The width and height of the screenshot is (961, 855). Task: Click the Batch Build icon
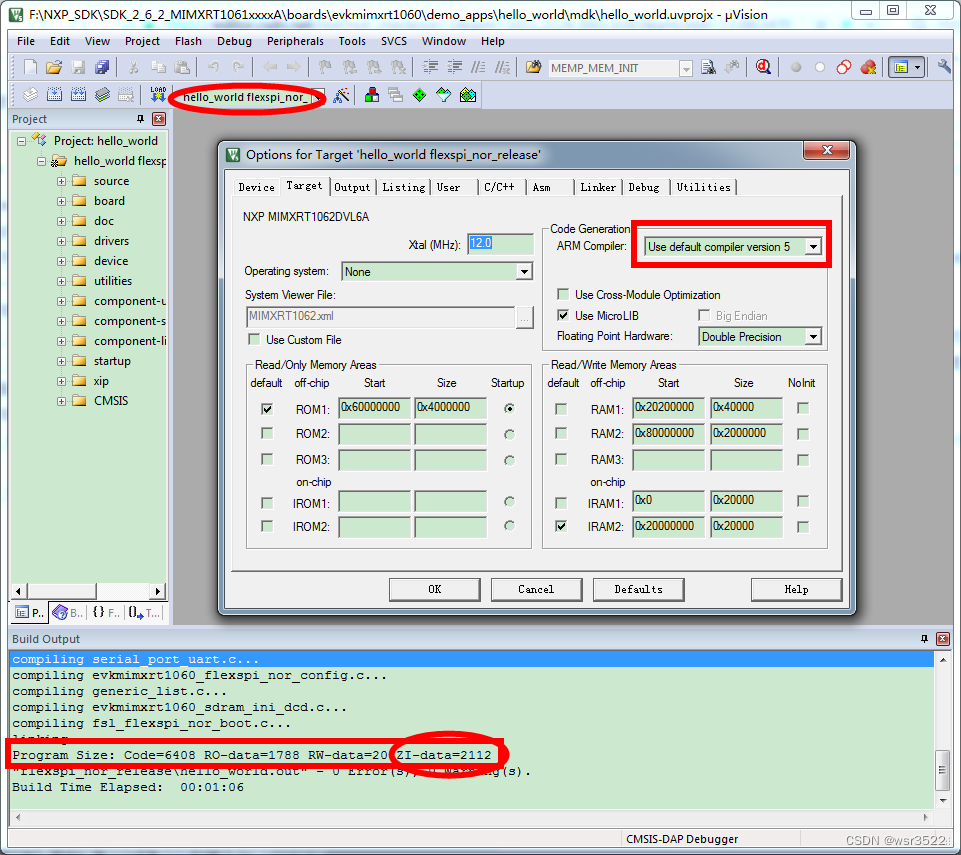pos(102,95)
